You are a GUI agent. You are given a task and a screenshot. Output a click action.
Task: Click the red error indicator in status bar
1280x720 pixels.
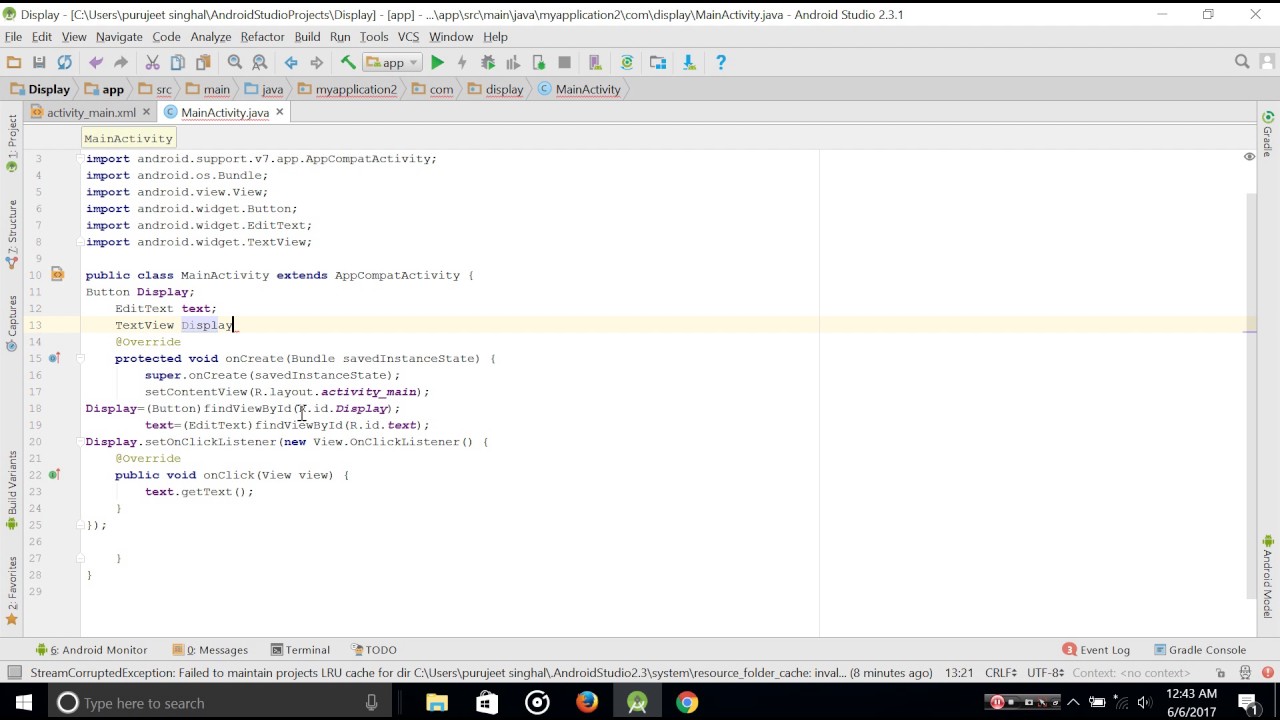click(1269, 673)
